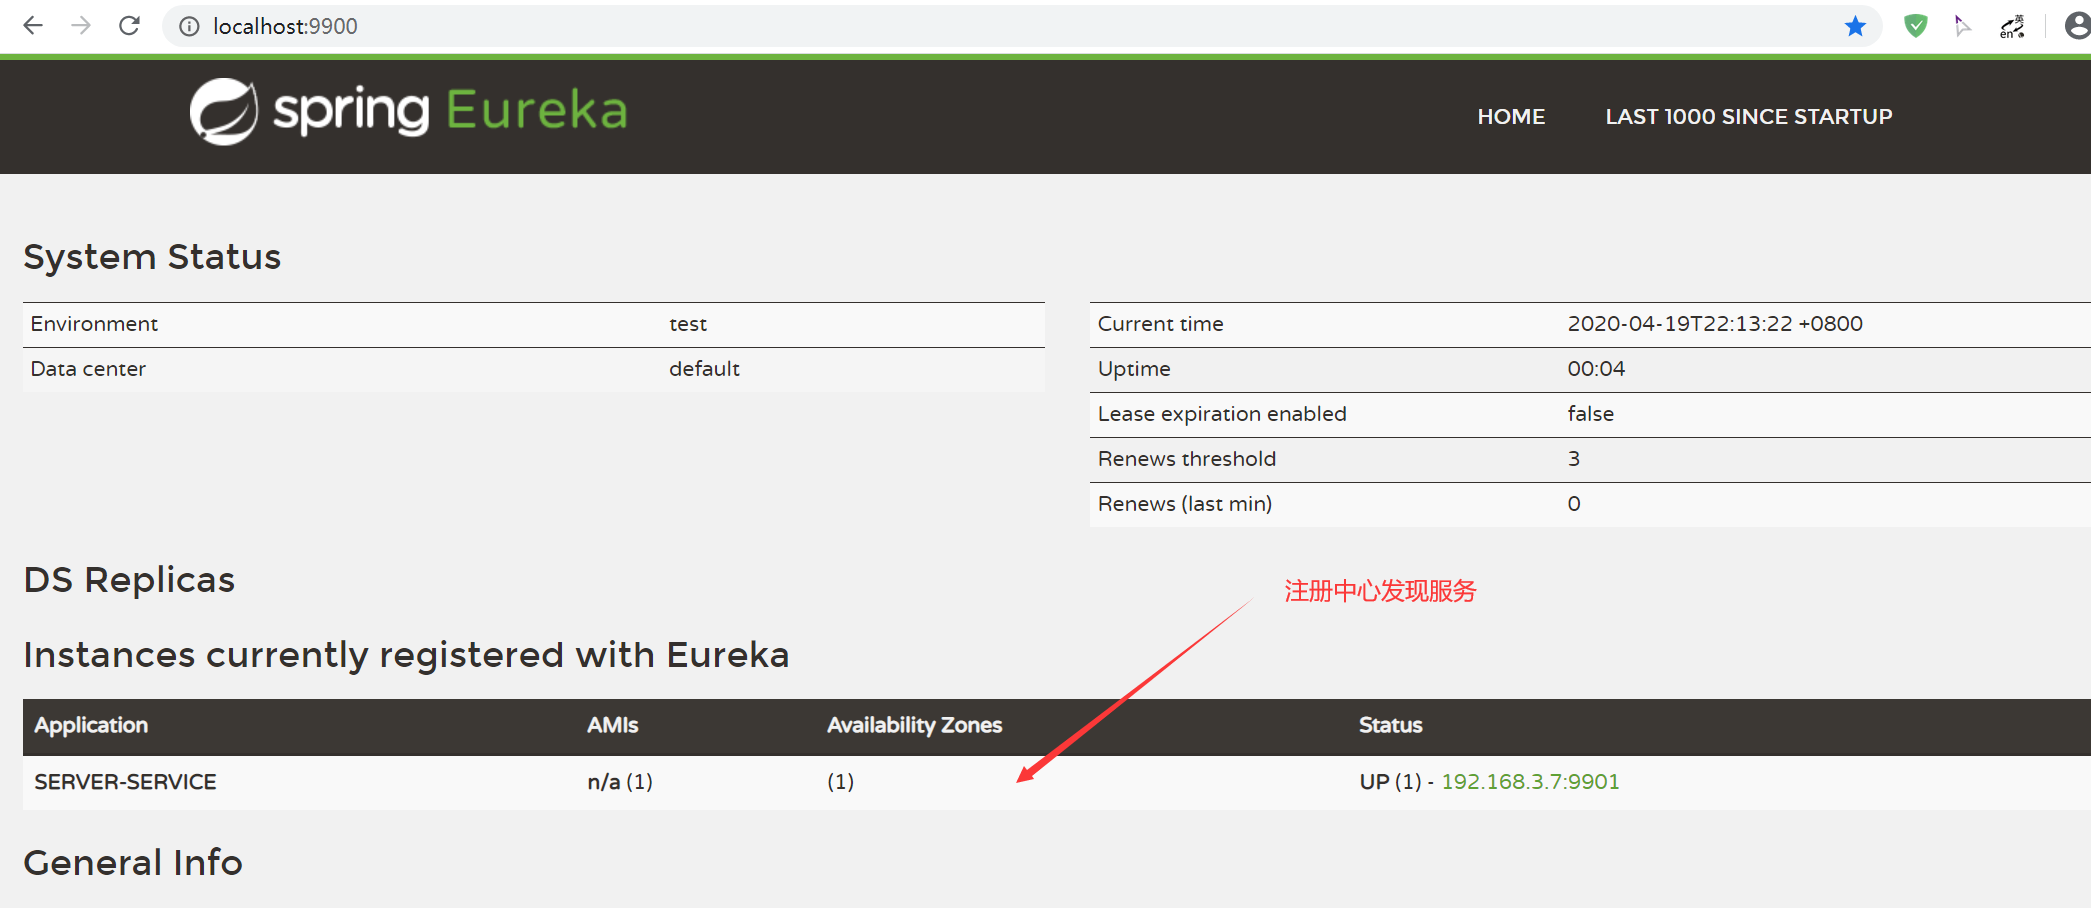The width and height of the screenshot is (2091, 908).
Task: Click the blue bookmark star
Action: tap(1855, 26)
